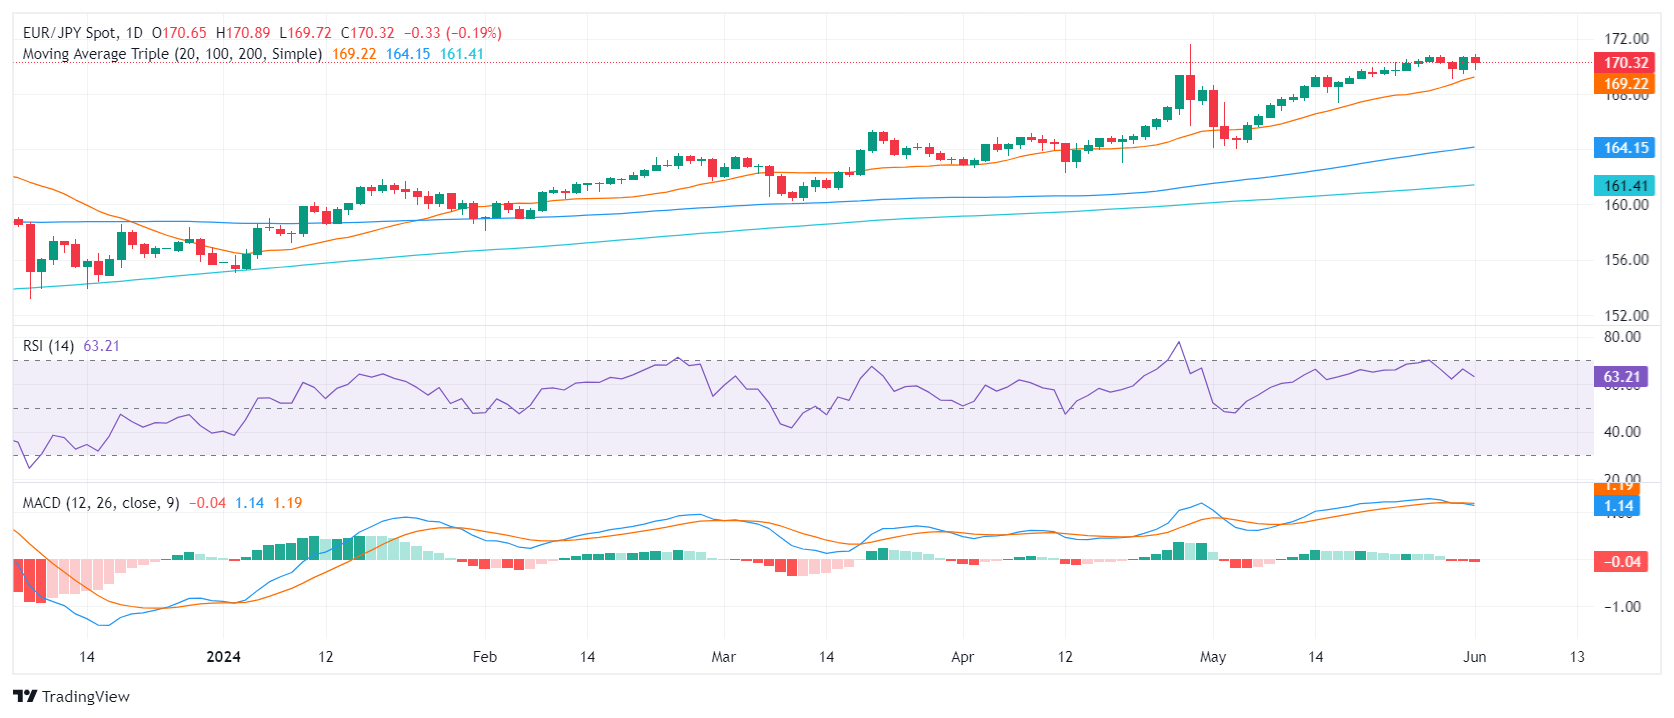Image resolution: width=1674 pixels, height=718 pixels.
Task: Click the blue 164.15 axis price tag
Action: point(1625,148)
